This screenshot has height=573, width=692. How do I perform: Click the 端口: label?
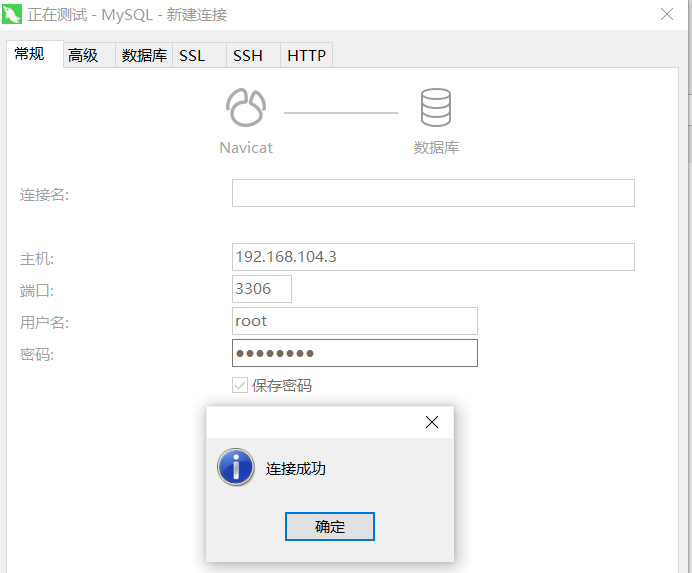coord(37,291)
